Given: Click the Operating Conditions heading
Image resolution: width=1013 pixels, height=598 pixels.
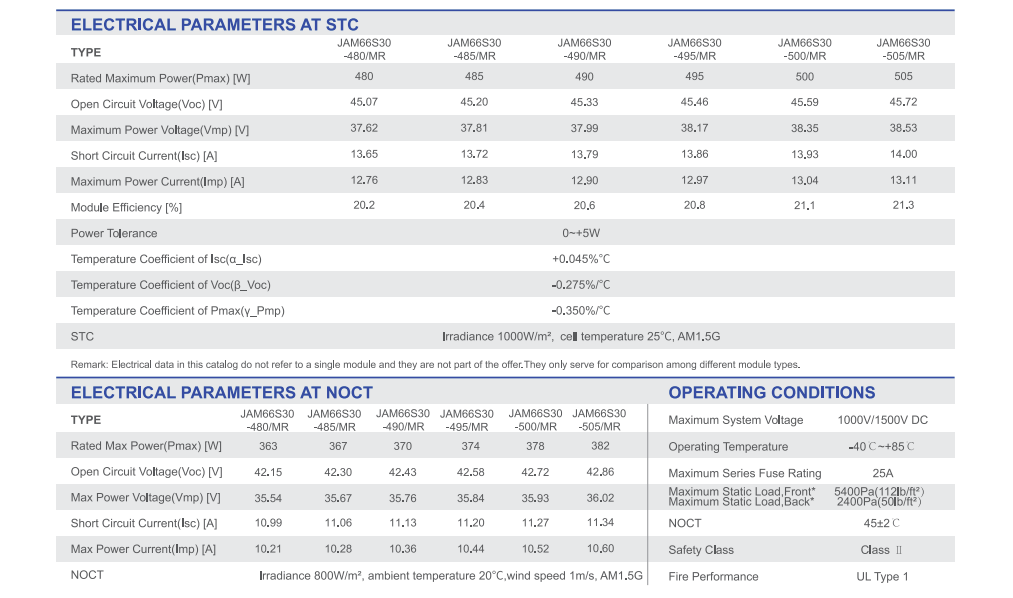Looking at the screenshot, I should (x=771, y=393).
